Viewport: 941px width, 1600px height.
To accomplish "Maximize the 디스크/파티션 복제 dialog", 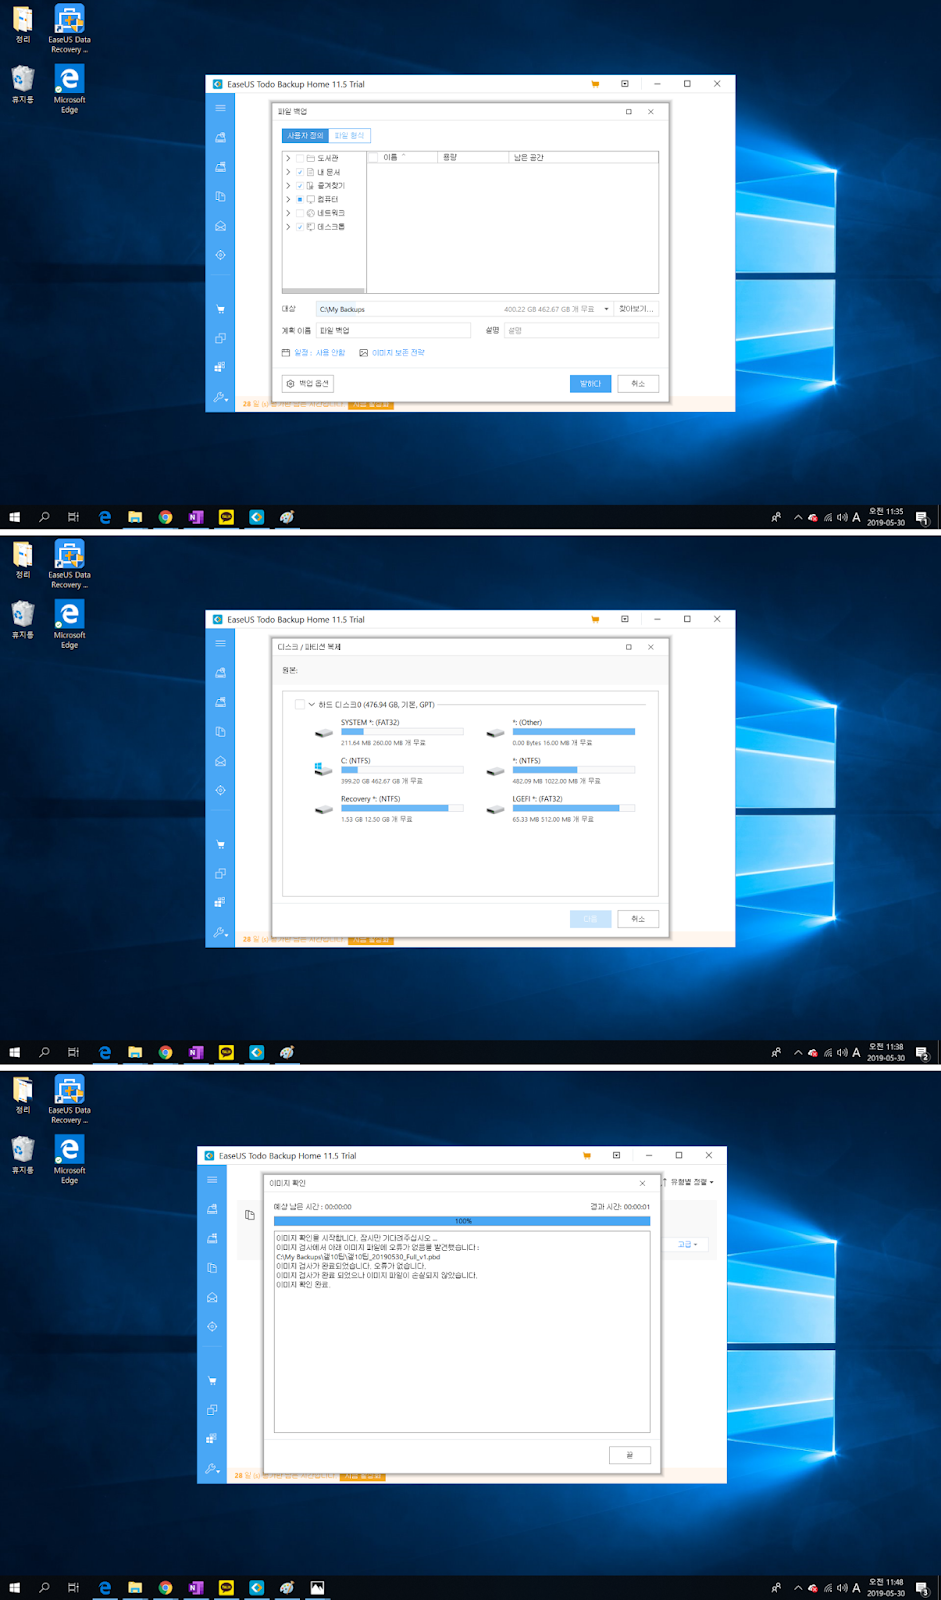I will click(x=629, y=647).
